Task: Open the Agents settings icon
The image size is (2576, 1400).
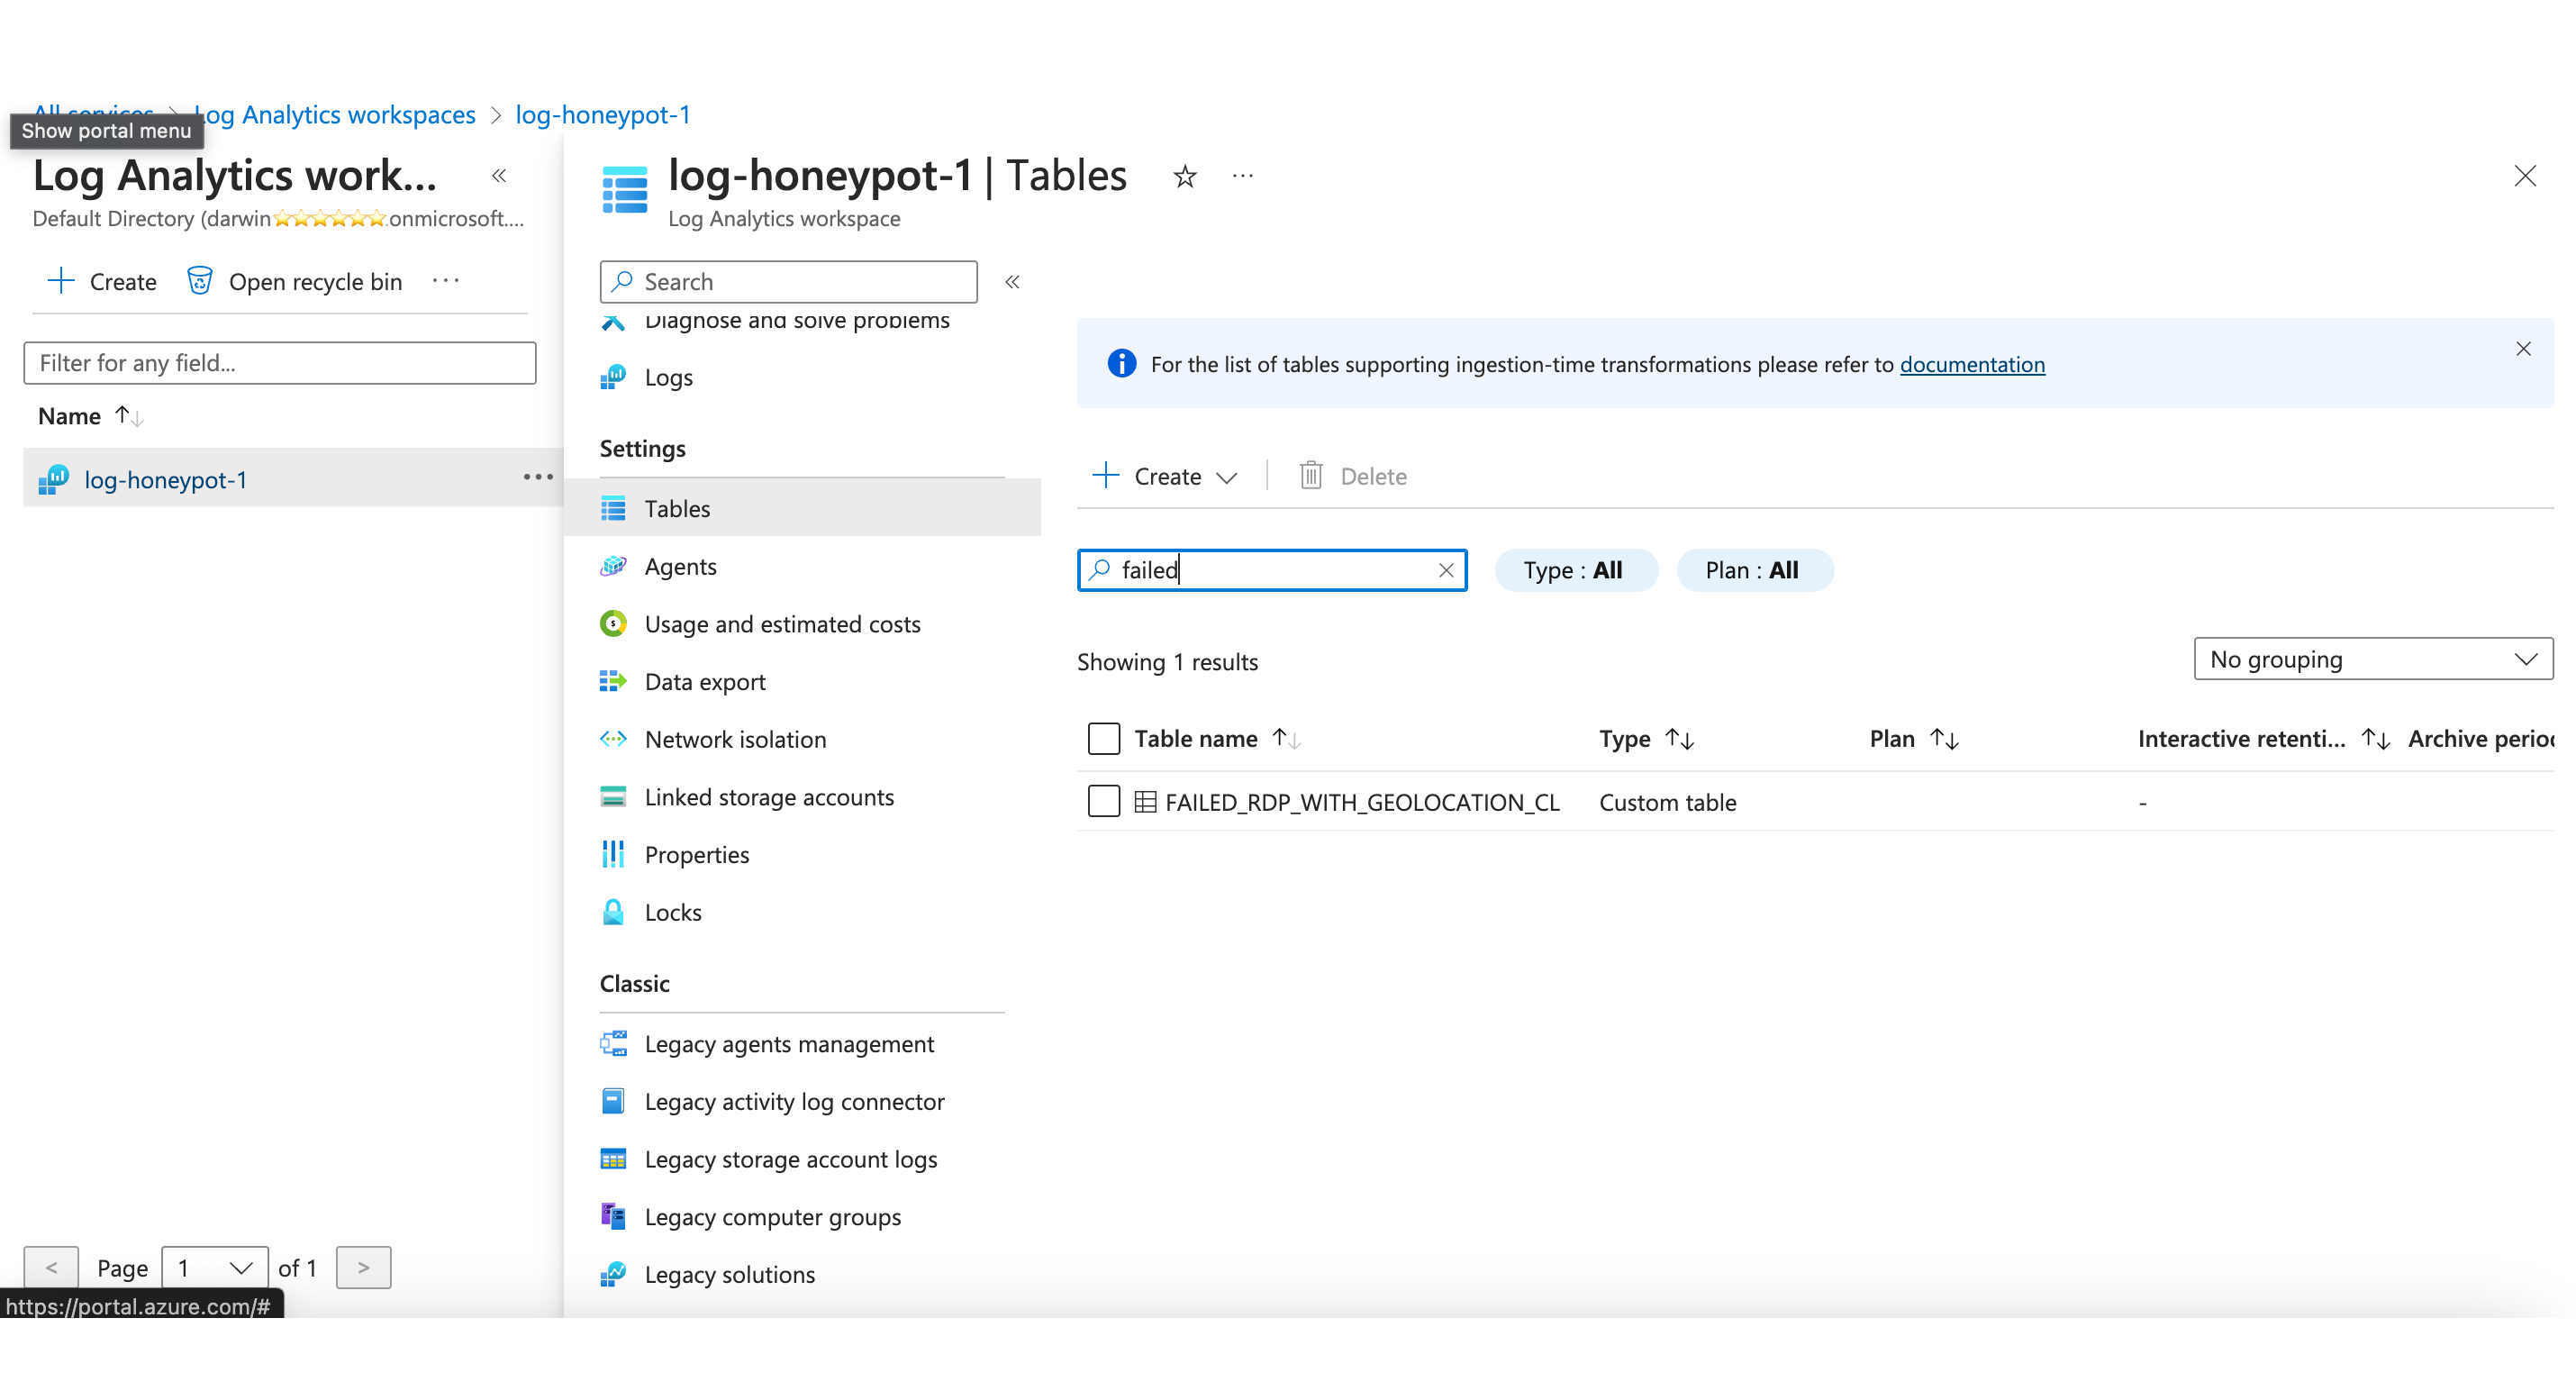Action: point(613,566)
